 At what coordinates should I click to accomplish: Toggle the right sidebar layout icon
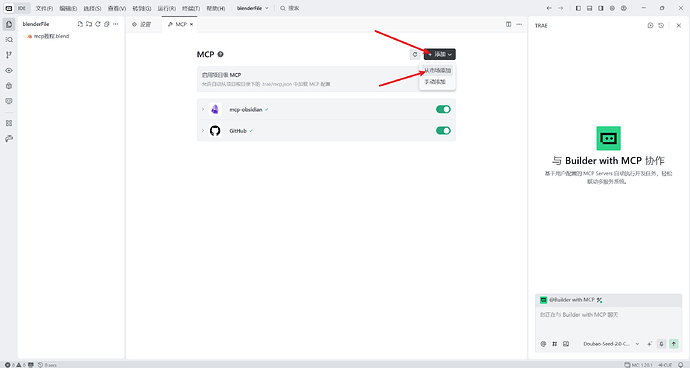click(x=601, y=8)
